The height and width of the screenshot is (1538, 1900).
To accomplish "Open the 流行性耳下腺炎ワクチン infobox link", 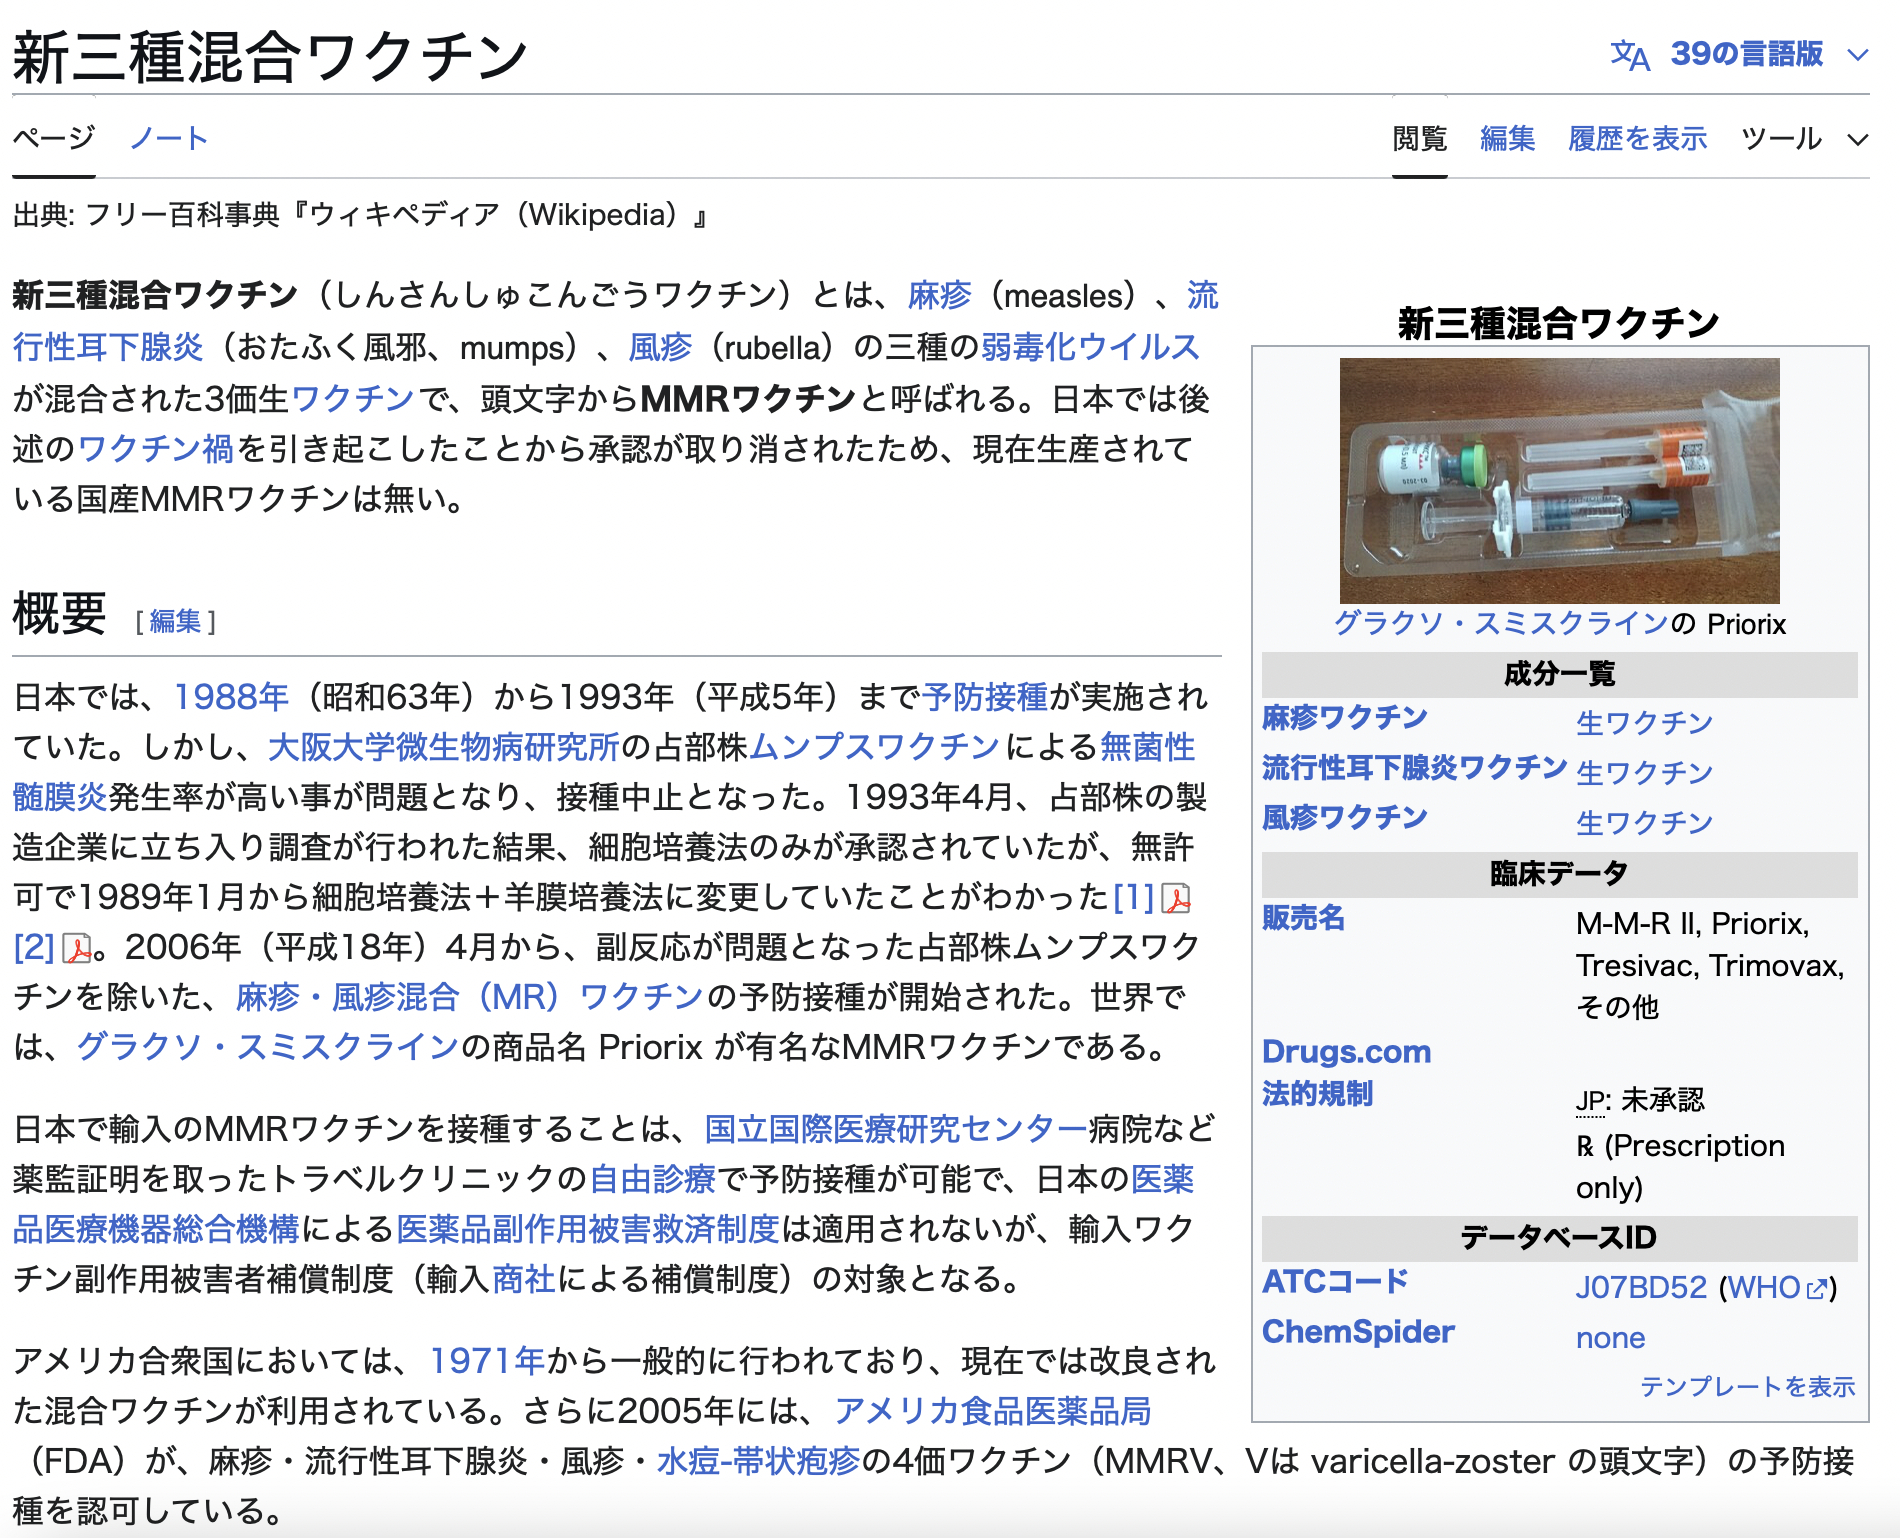I will coord(1414,768).
